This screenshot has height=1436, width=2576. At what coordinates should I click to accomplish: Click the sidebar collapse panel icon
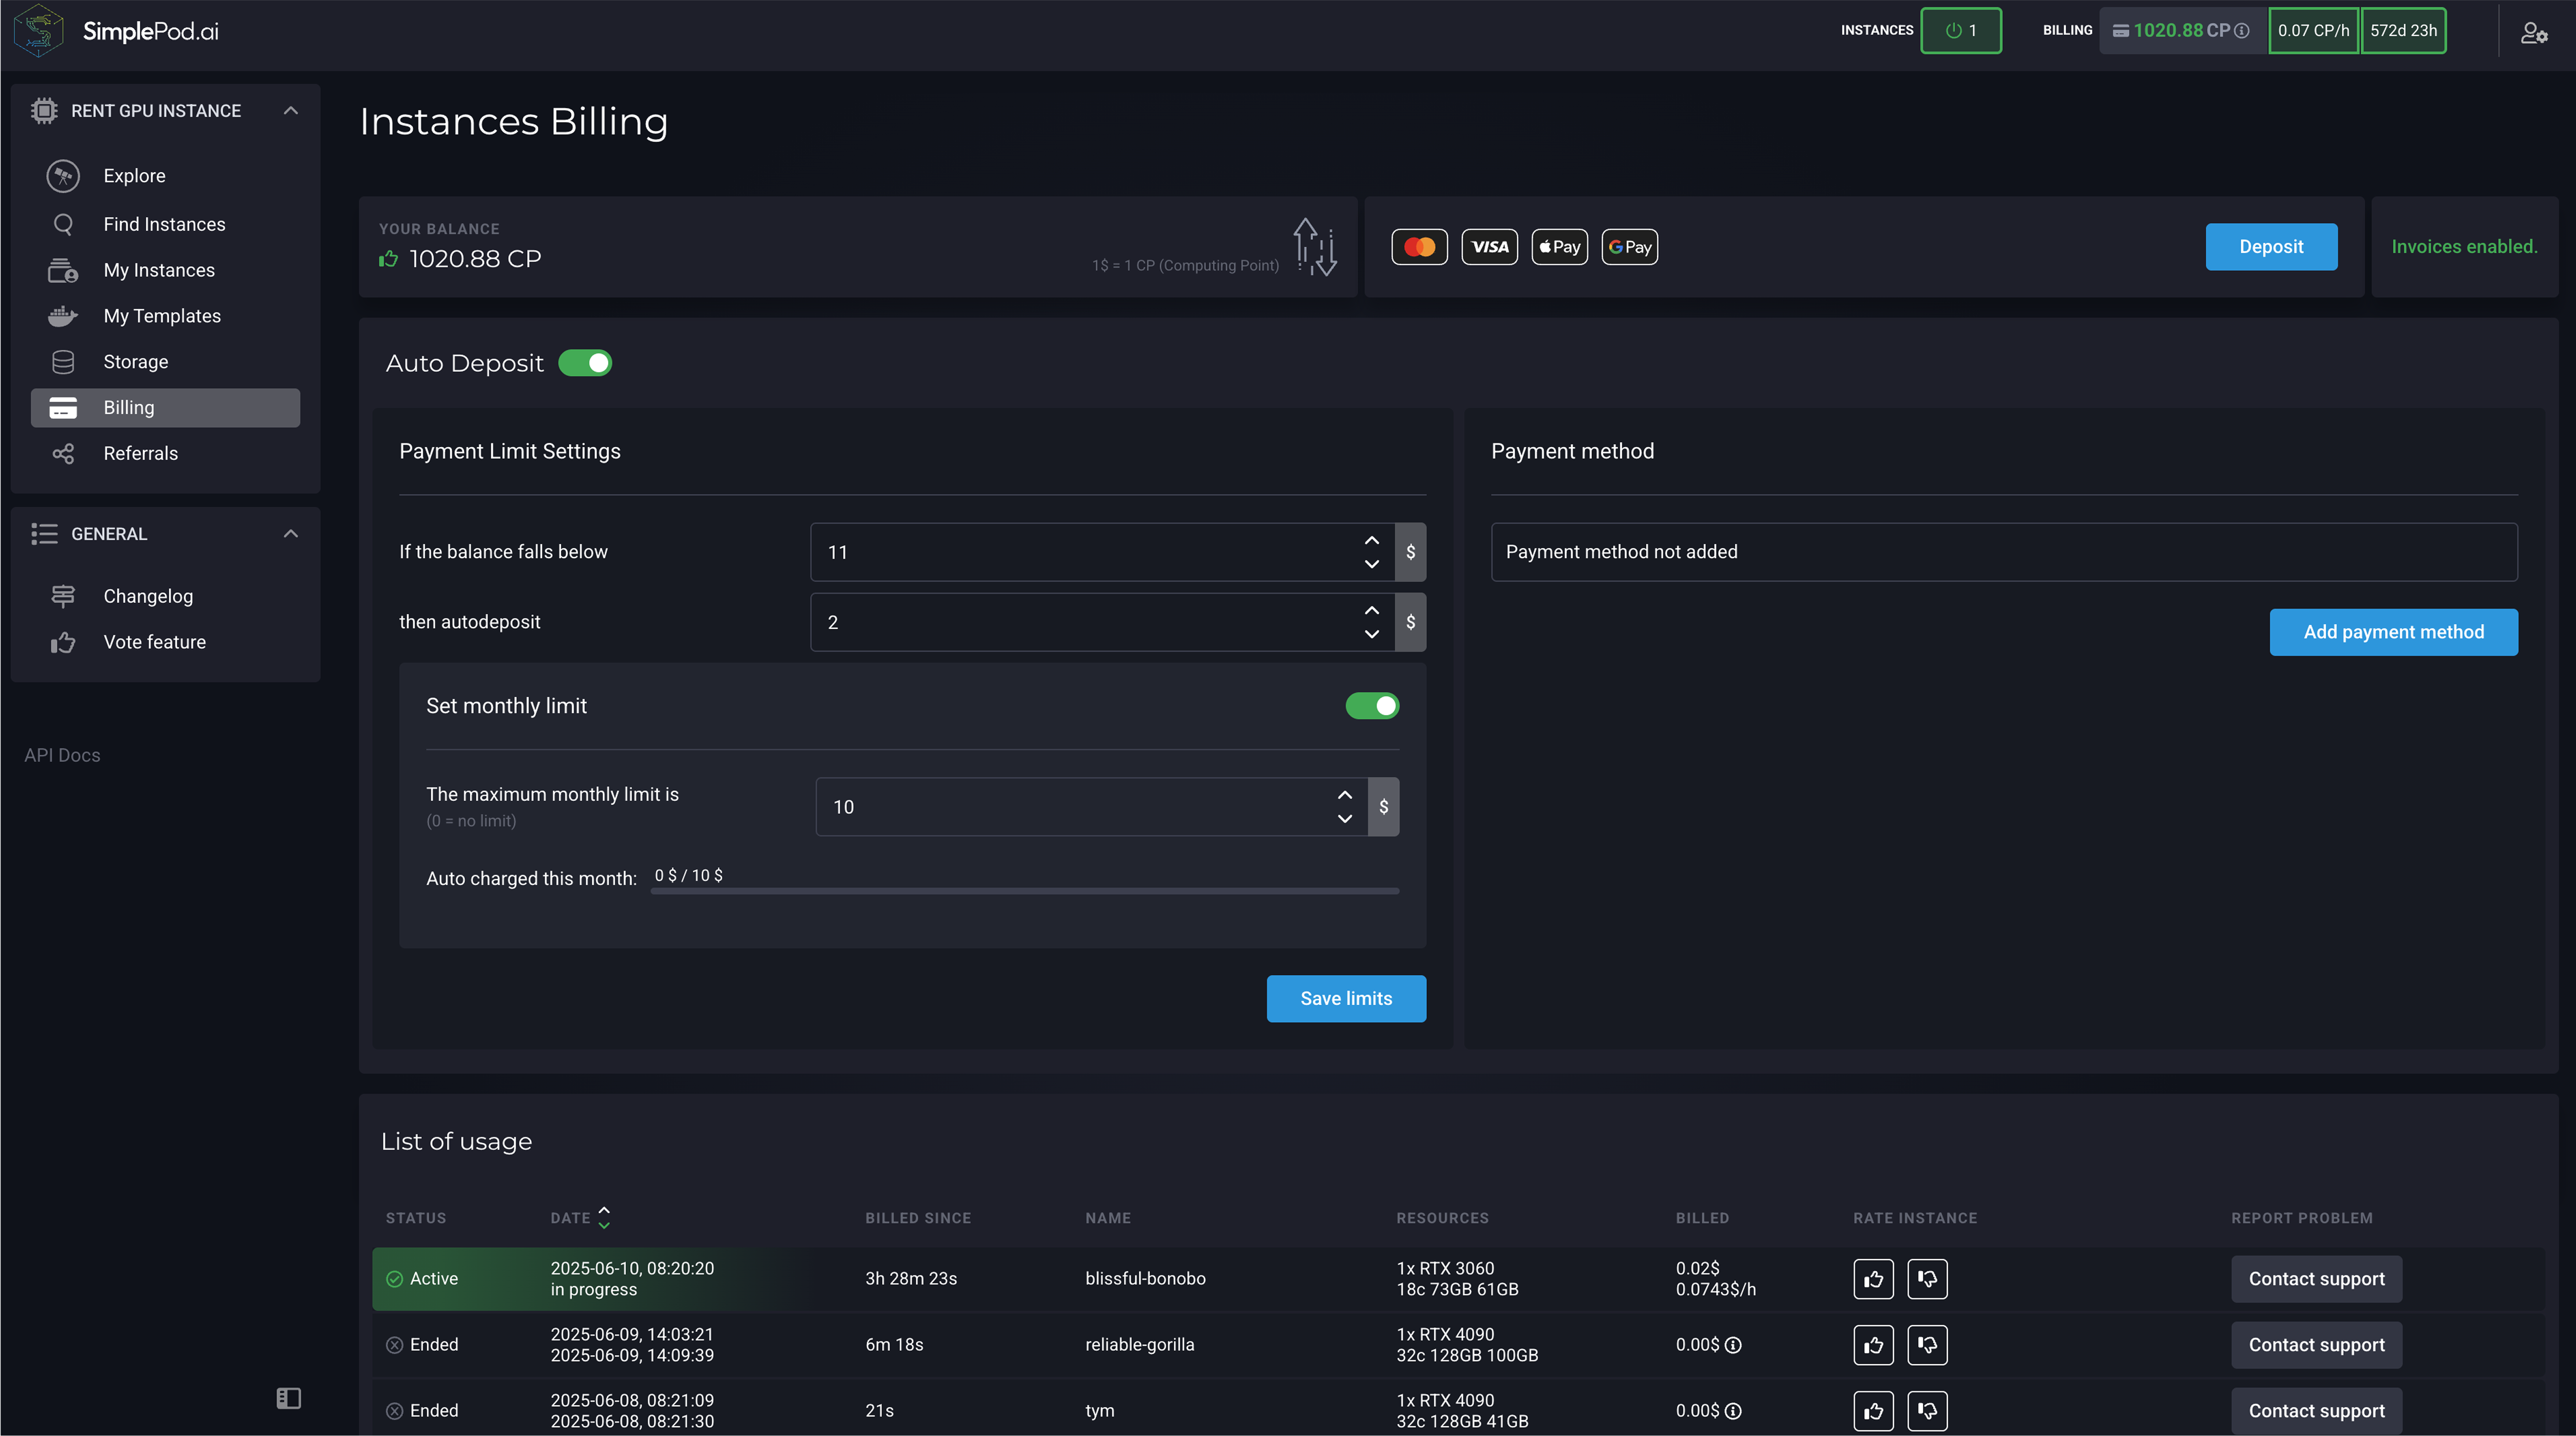pos(288,1398)
